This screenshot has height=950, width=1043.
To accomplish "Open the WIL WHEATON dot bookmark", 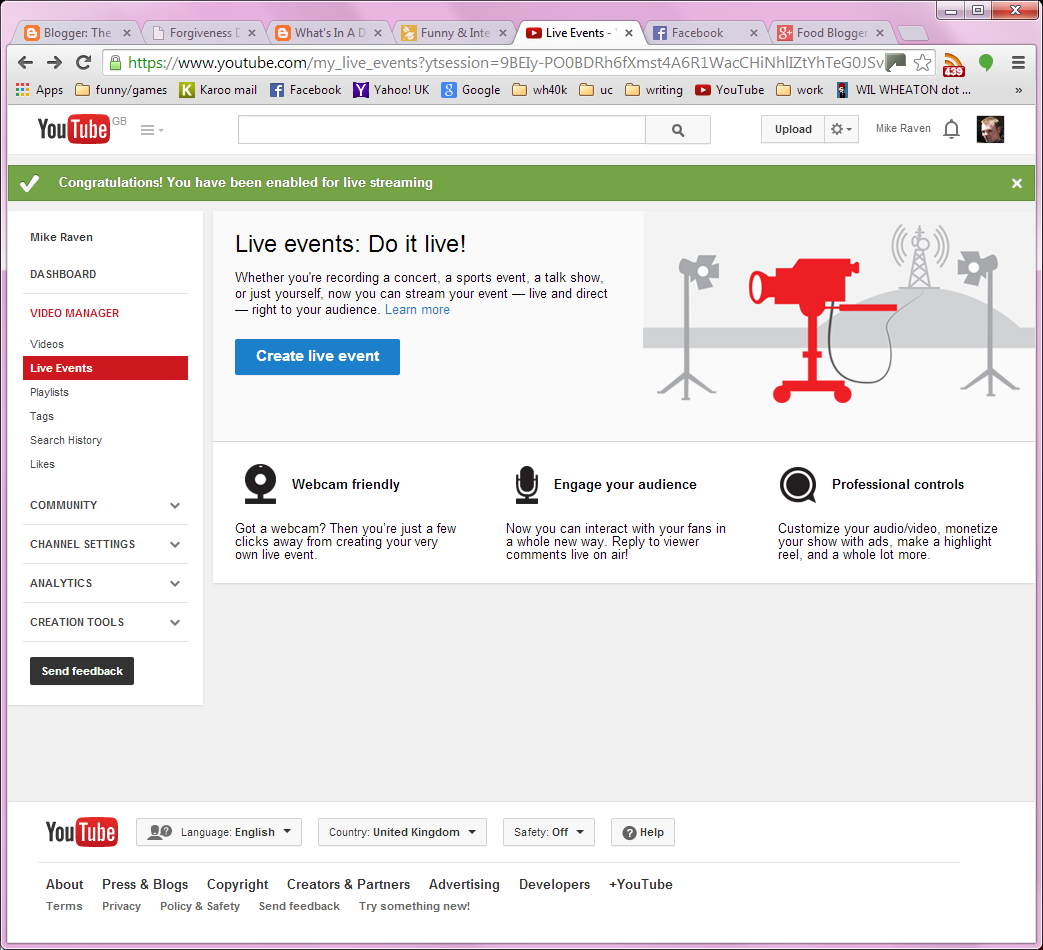I will (903, 90).
